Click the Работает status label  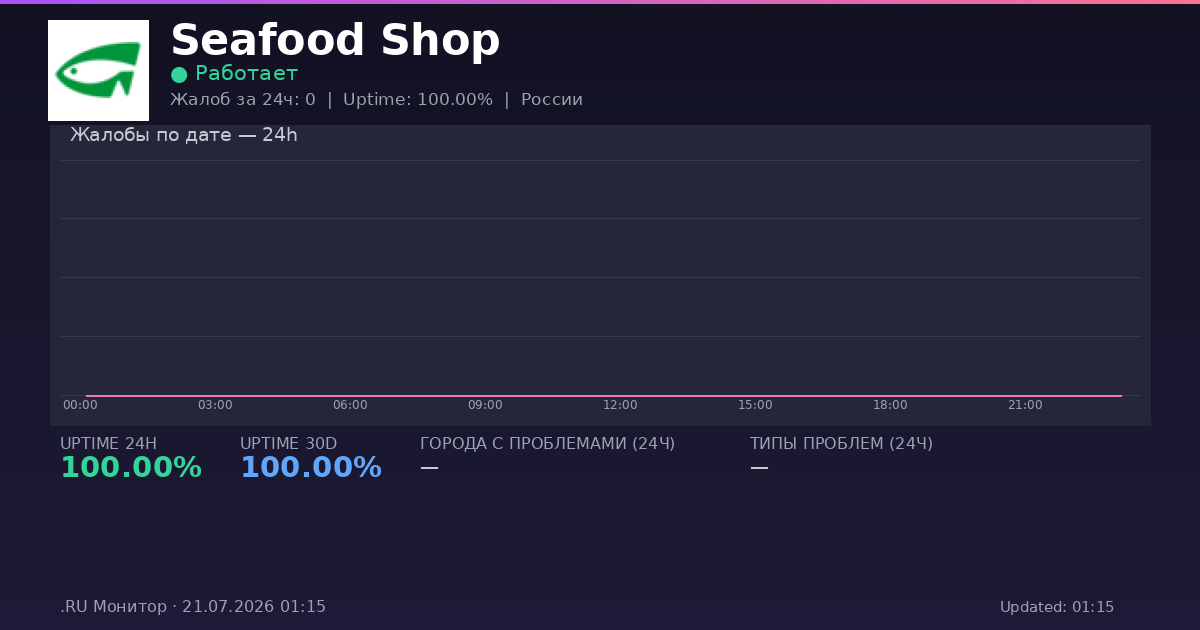click(246, 74)
